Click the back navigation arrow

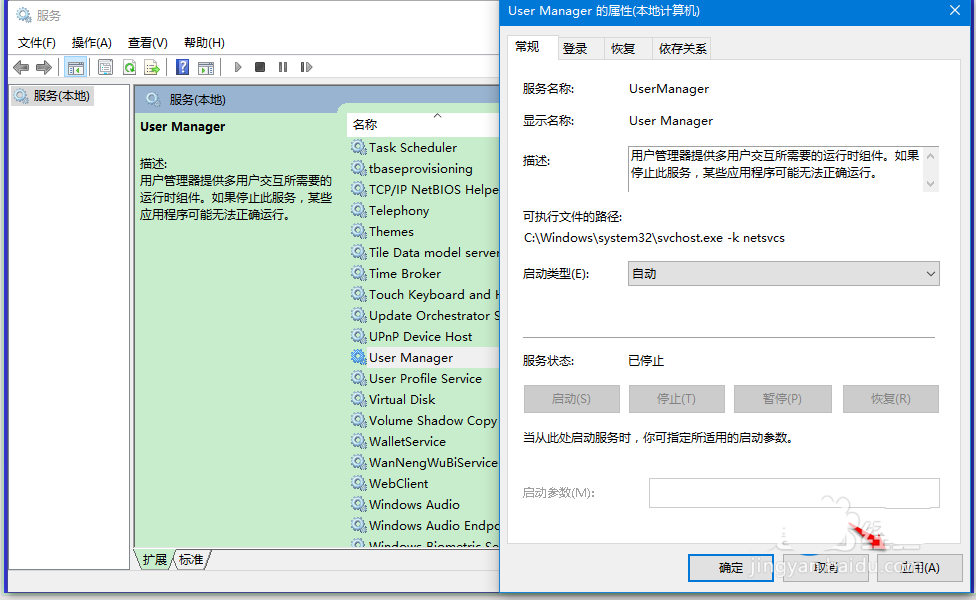[21, 67]
